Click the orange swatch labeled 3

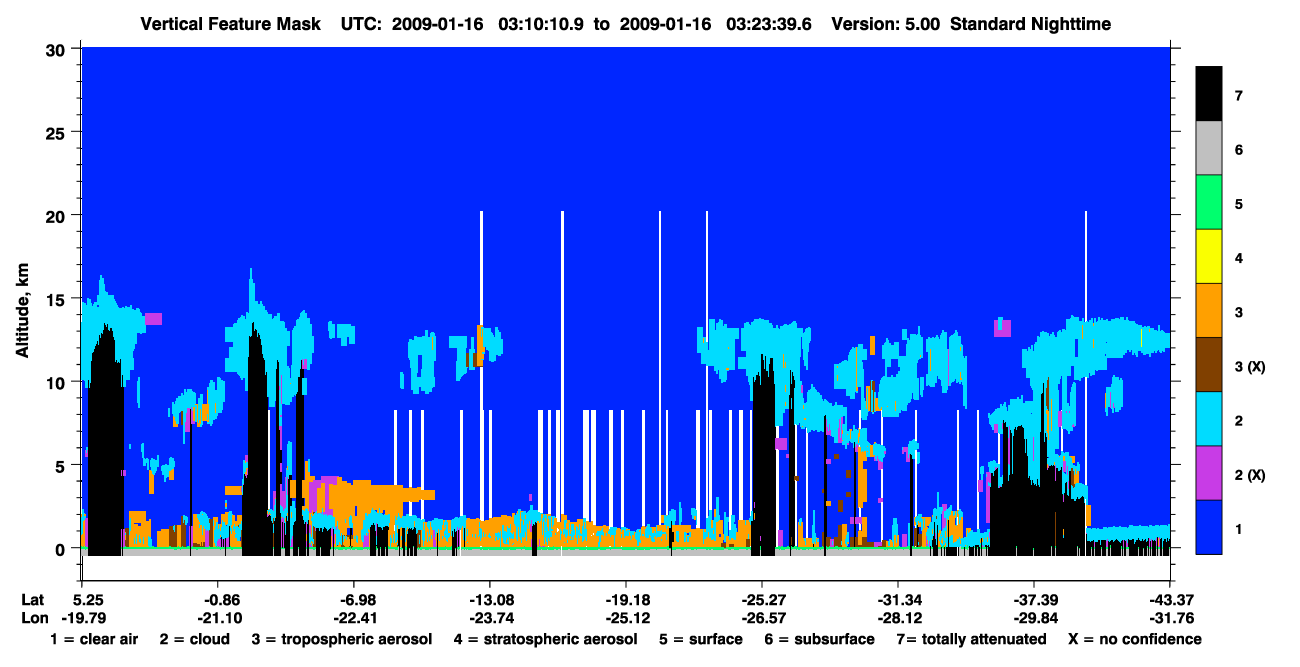coord(1209,311)
